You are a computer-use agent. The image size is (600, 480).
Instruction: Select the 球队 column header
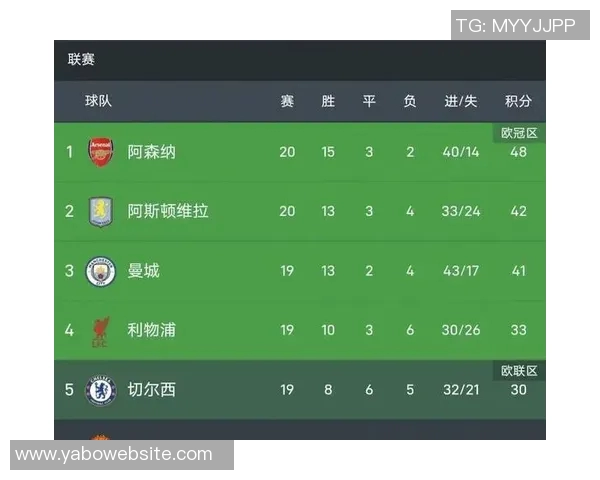click(x=98, y=101)
